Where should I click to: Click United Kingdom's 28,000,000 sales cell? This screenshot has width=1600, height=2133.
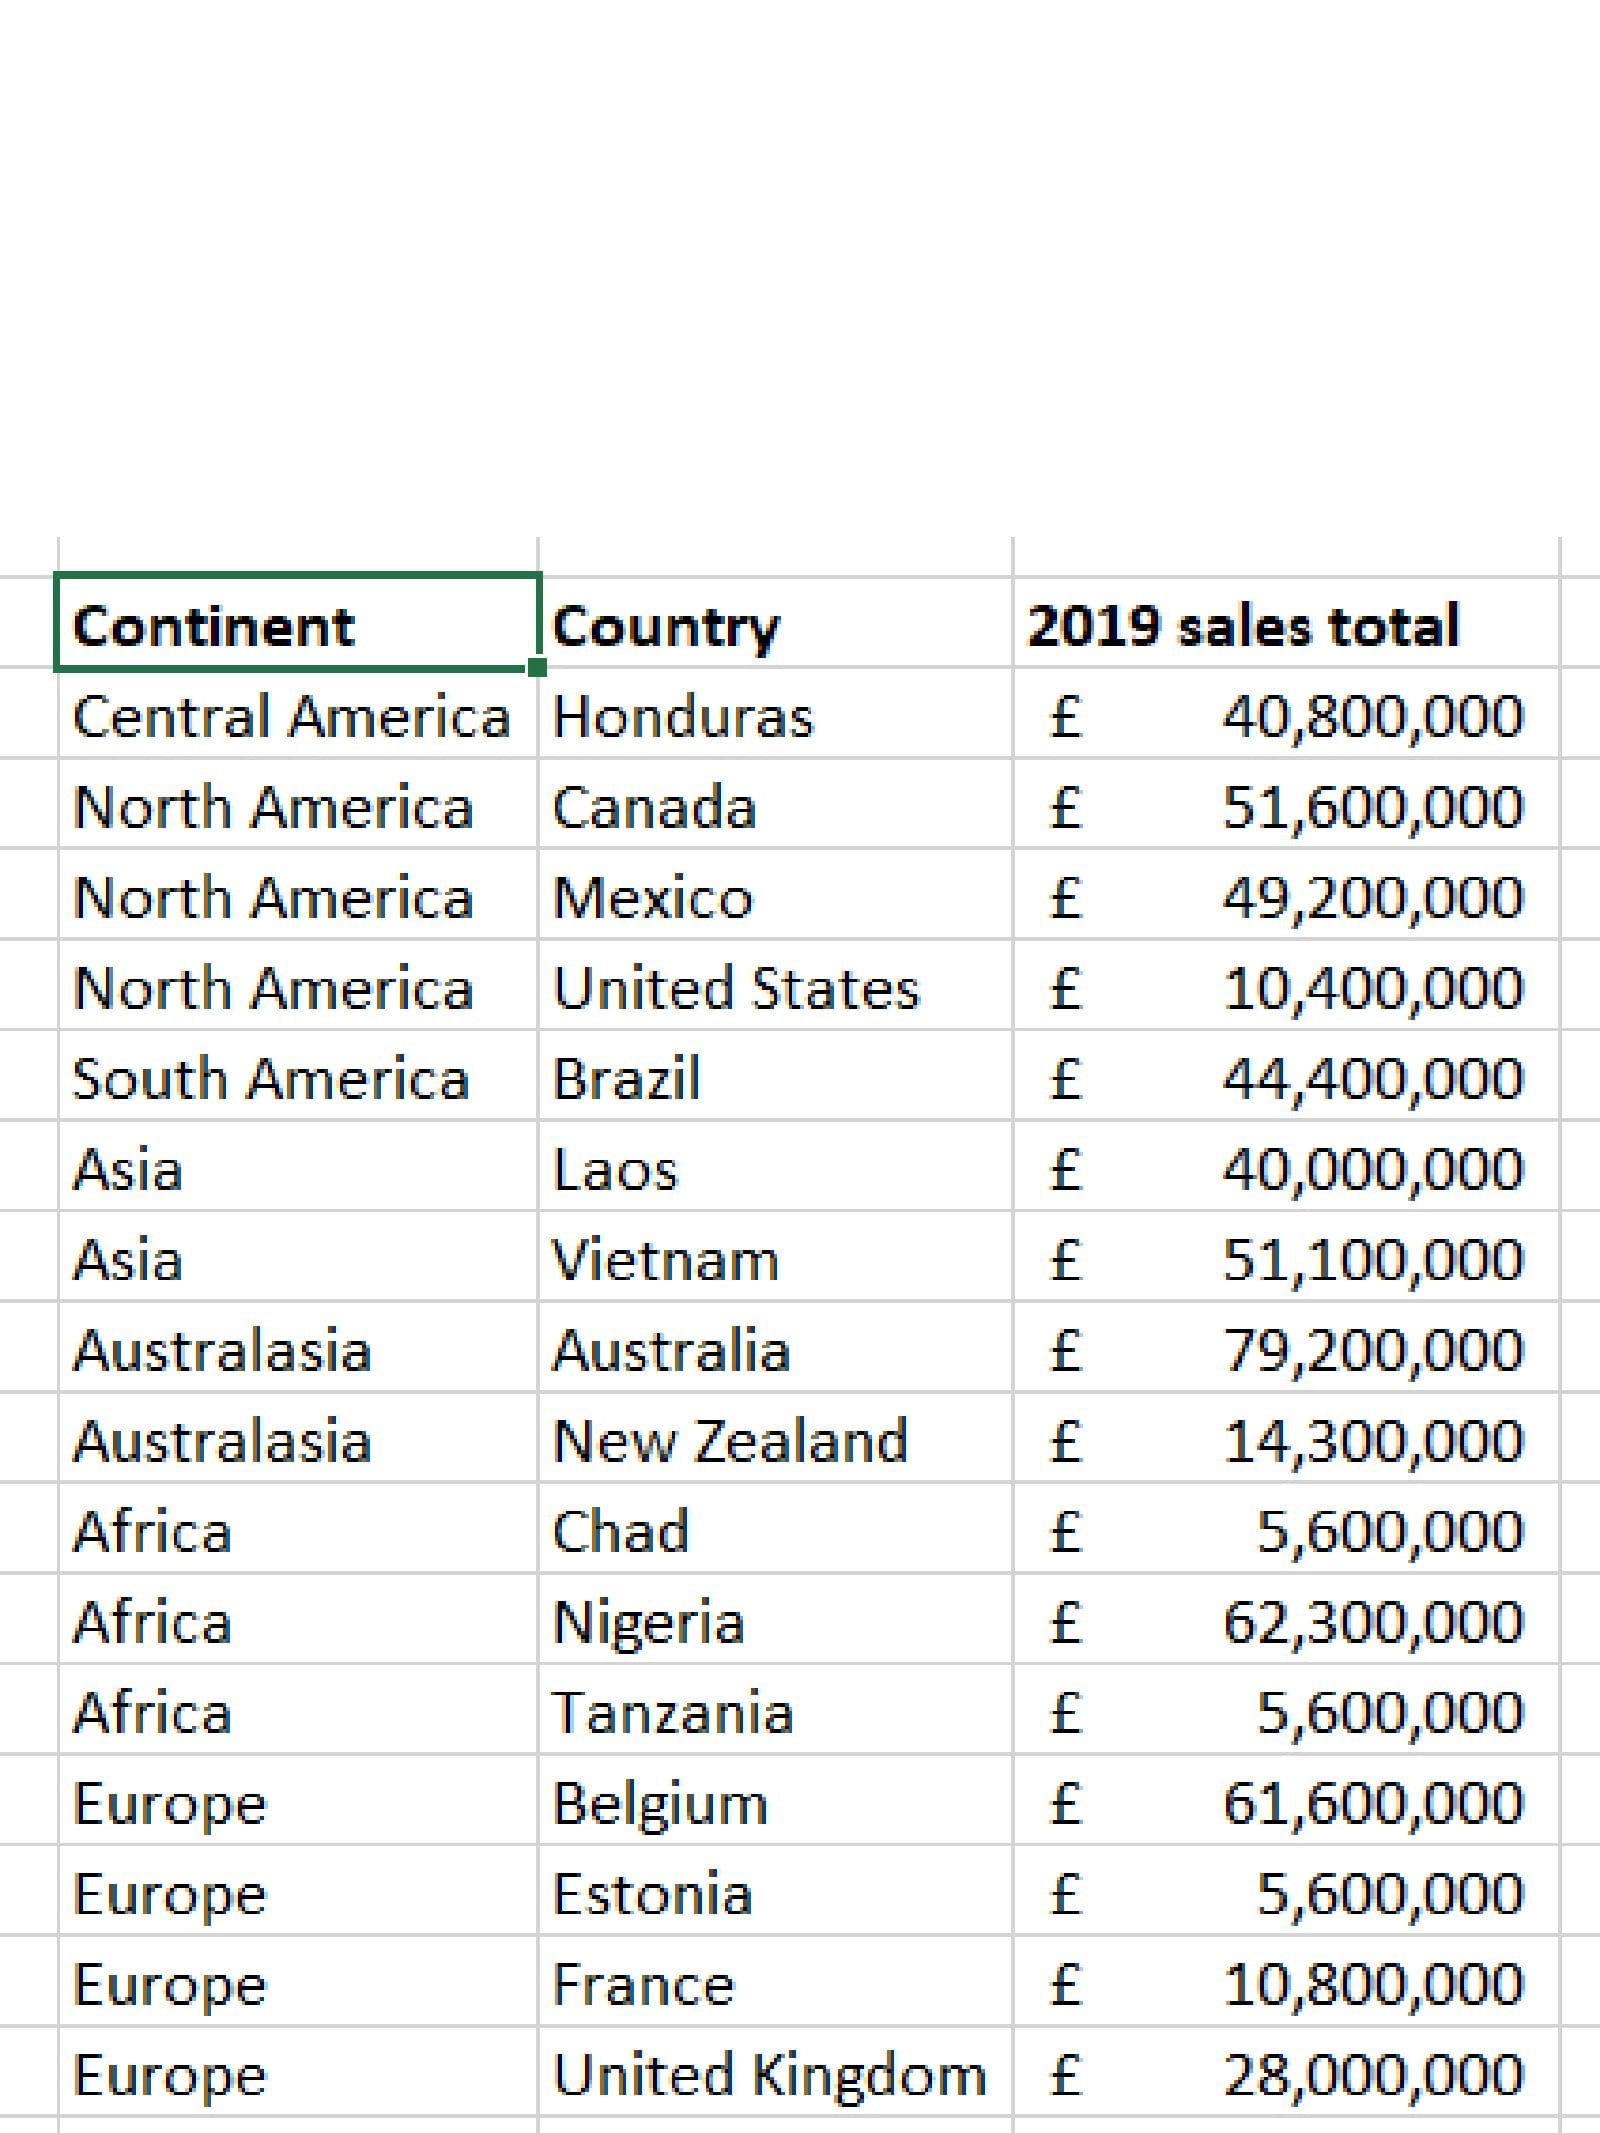pos(1285,2075)
